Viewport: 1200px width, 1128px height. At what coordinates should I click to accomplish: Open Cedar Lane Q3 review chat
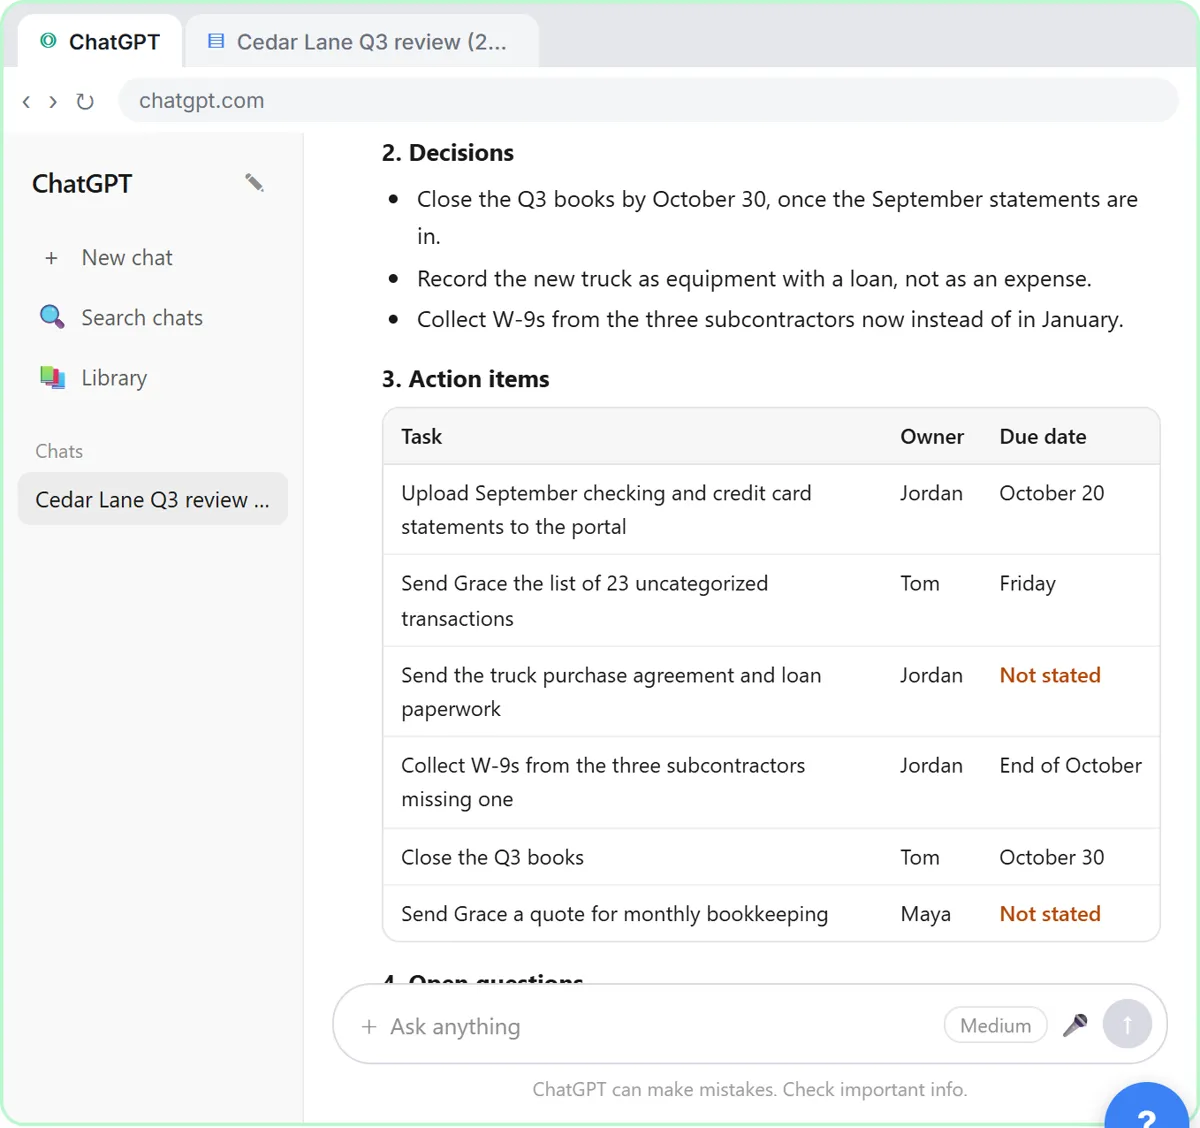[152, 499]
